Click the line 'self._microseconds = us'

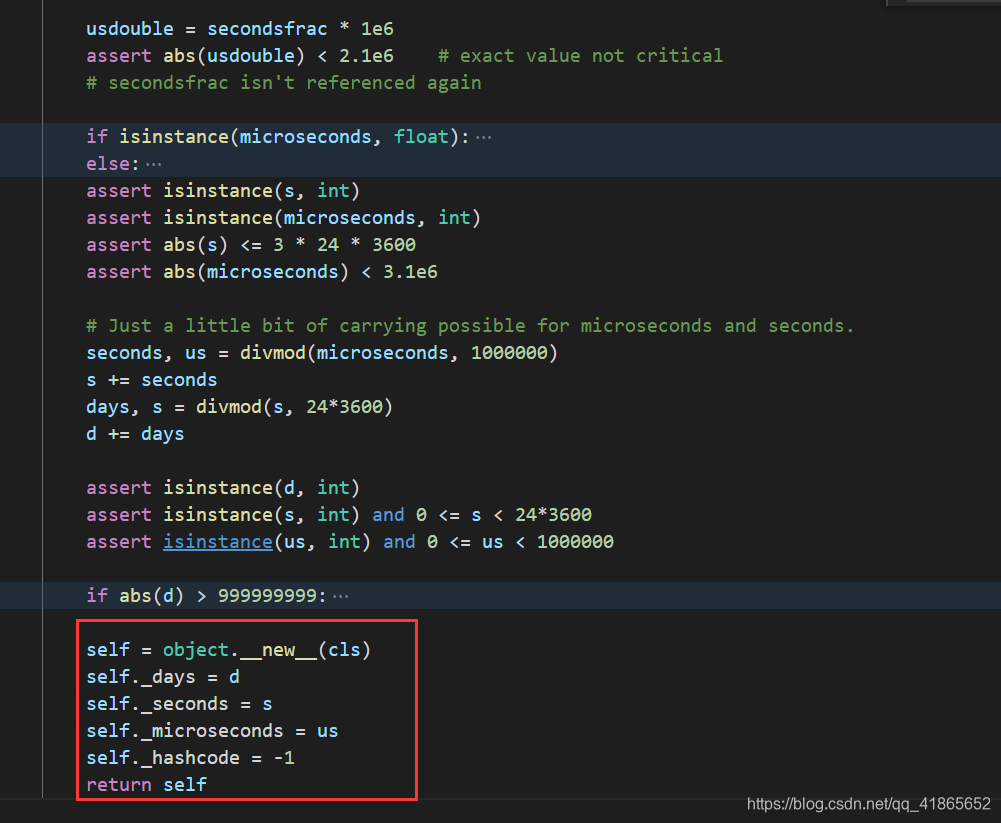[x=212, y=731]
